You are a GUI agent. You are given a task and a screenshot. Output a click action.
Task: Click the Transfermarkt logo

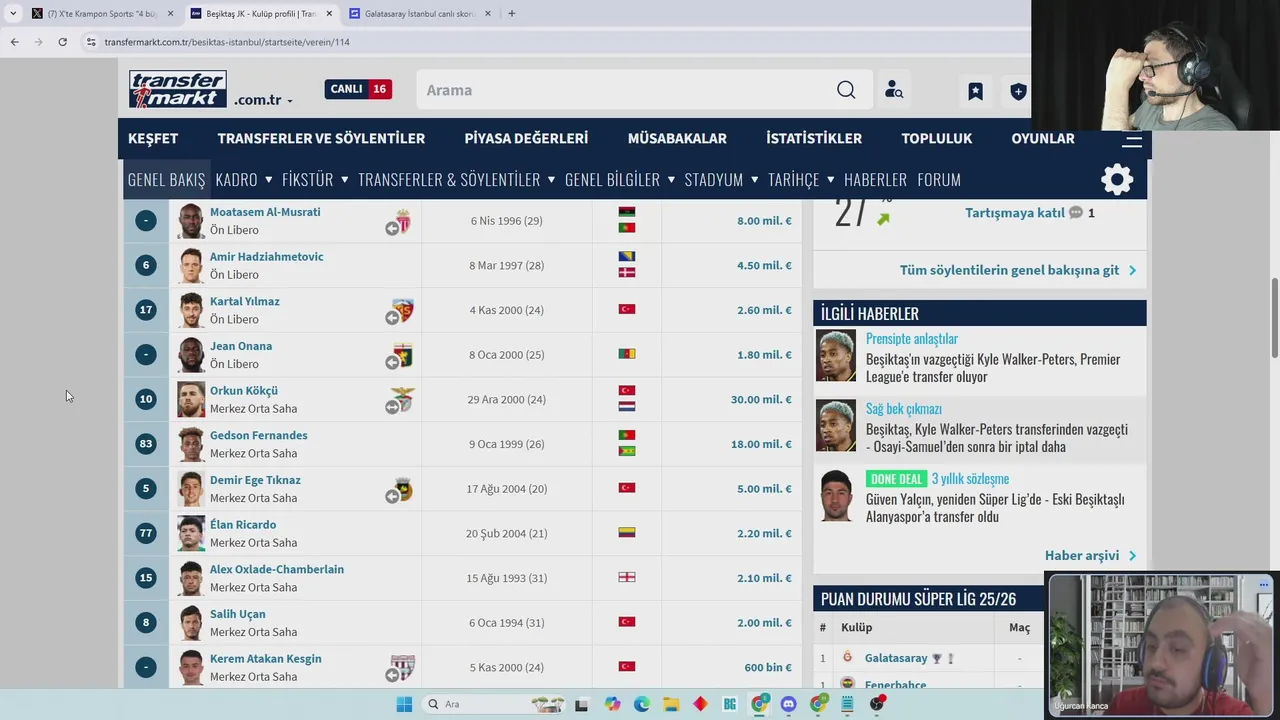click(x=178, y=90)
